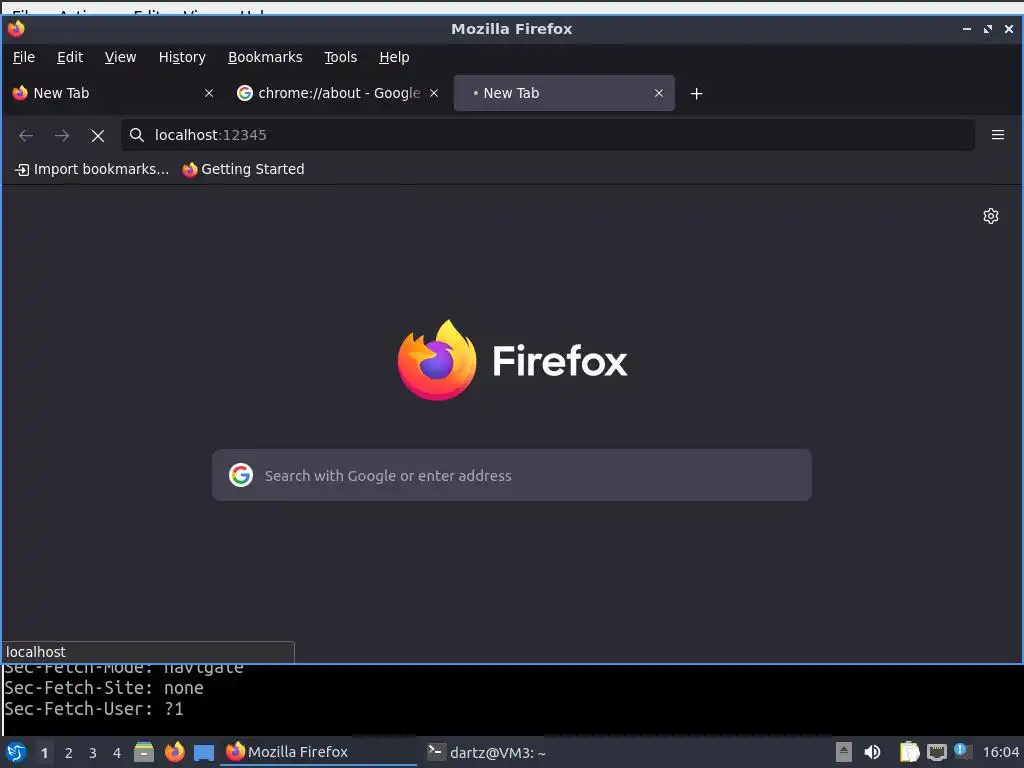Click the show desktop panel icon
Image resolution: width=1024 pixels, height=768 pixels.
(x=204, y=753)
